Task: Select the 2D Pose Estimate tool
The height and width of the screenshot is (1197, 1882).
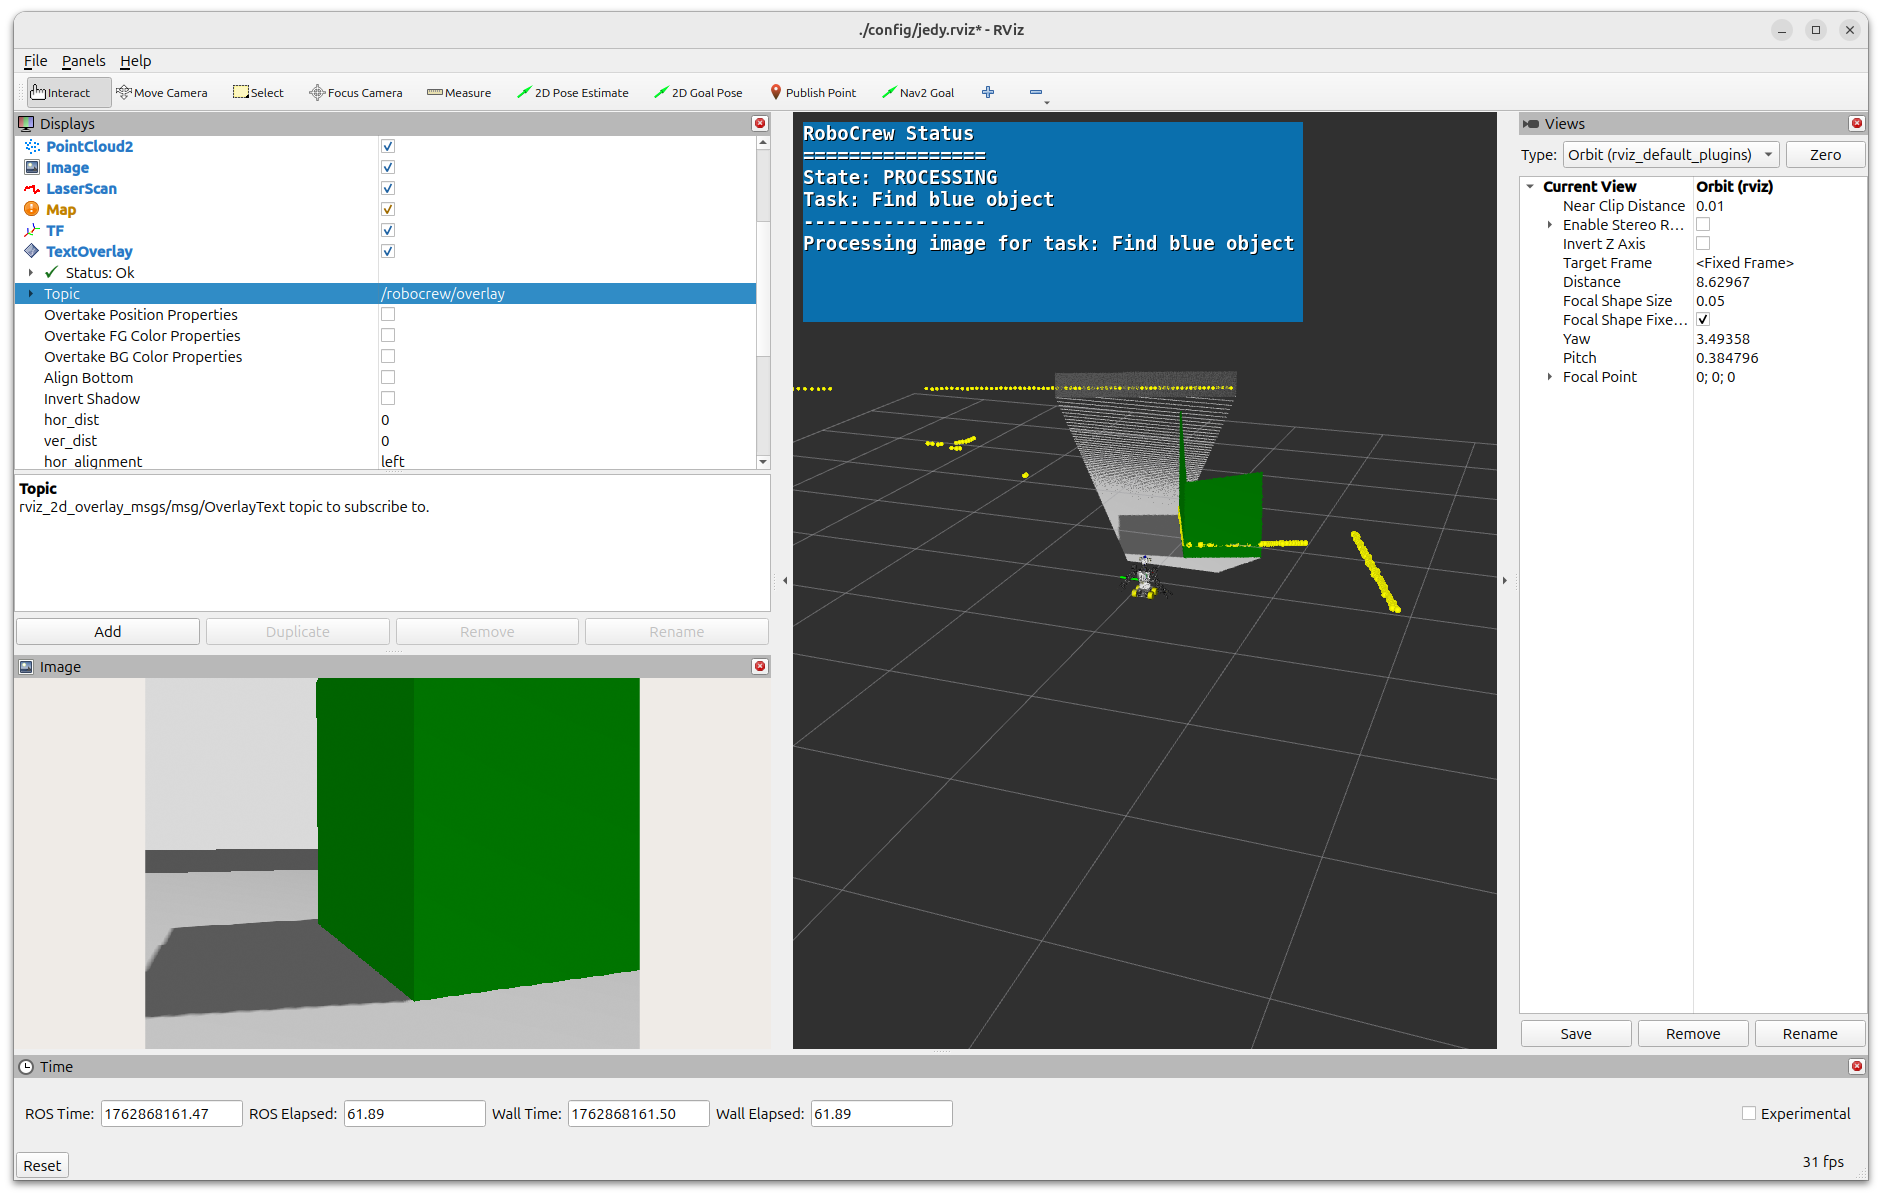Action: pyautogui.click(x=573, y=92)
